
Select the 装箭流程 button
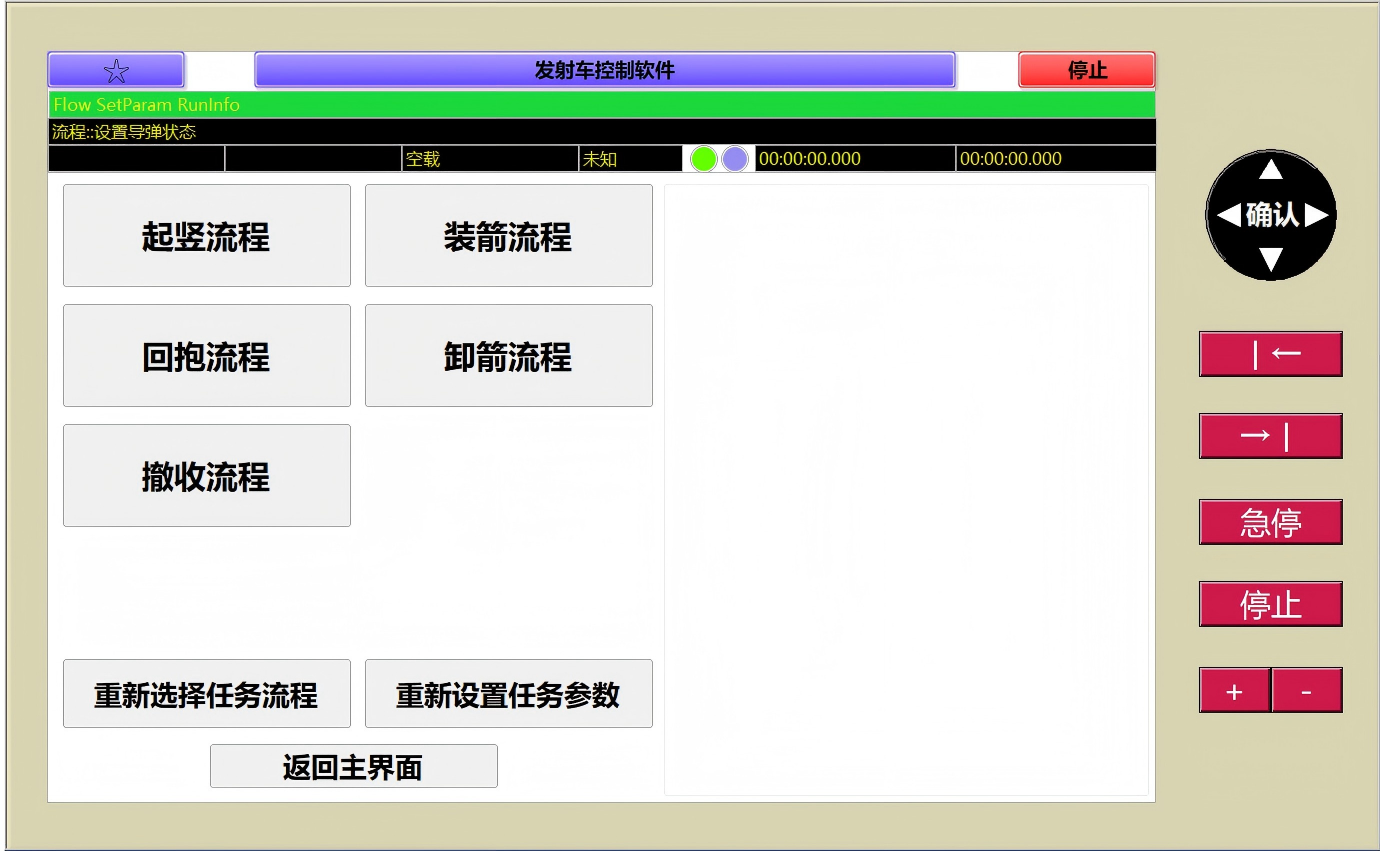click(x=508, y=236)
